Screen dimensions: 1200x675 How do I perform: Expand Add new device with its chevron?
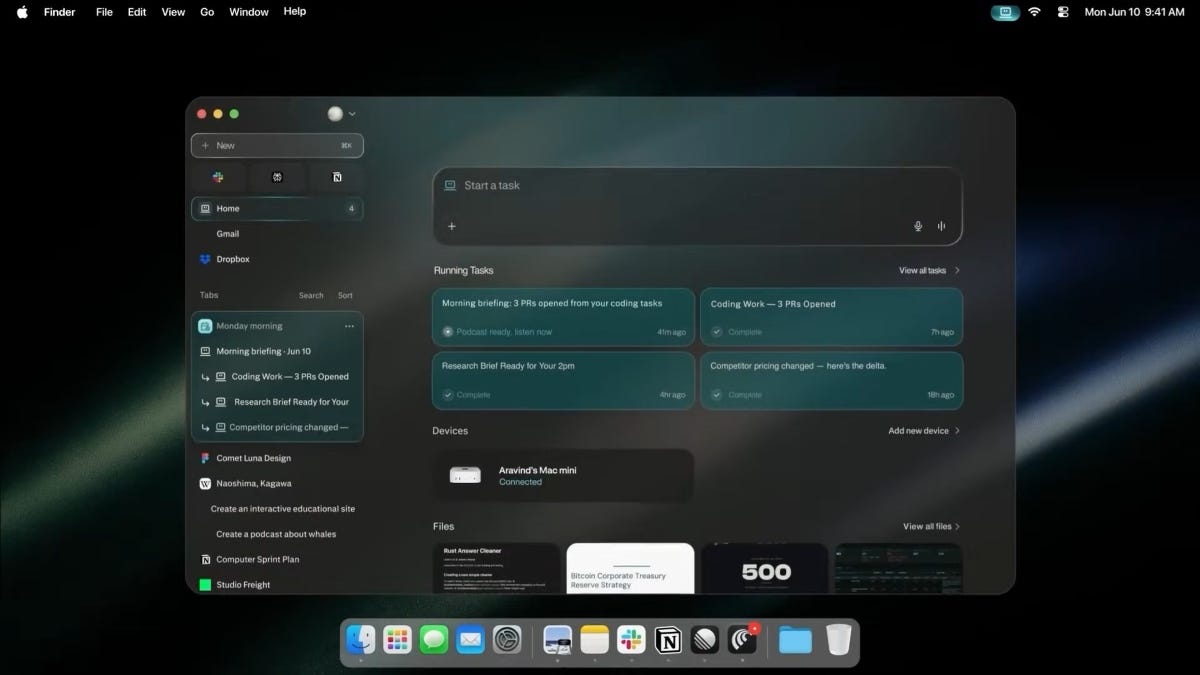click(956, 430)
